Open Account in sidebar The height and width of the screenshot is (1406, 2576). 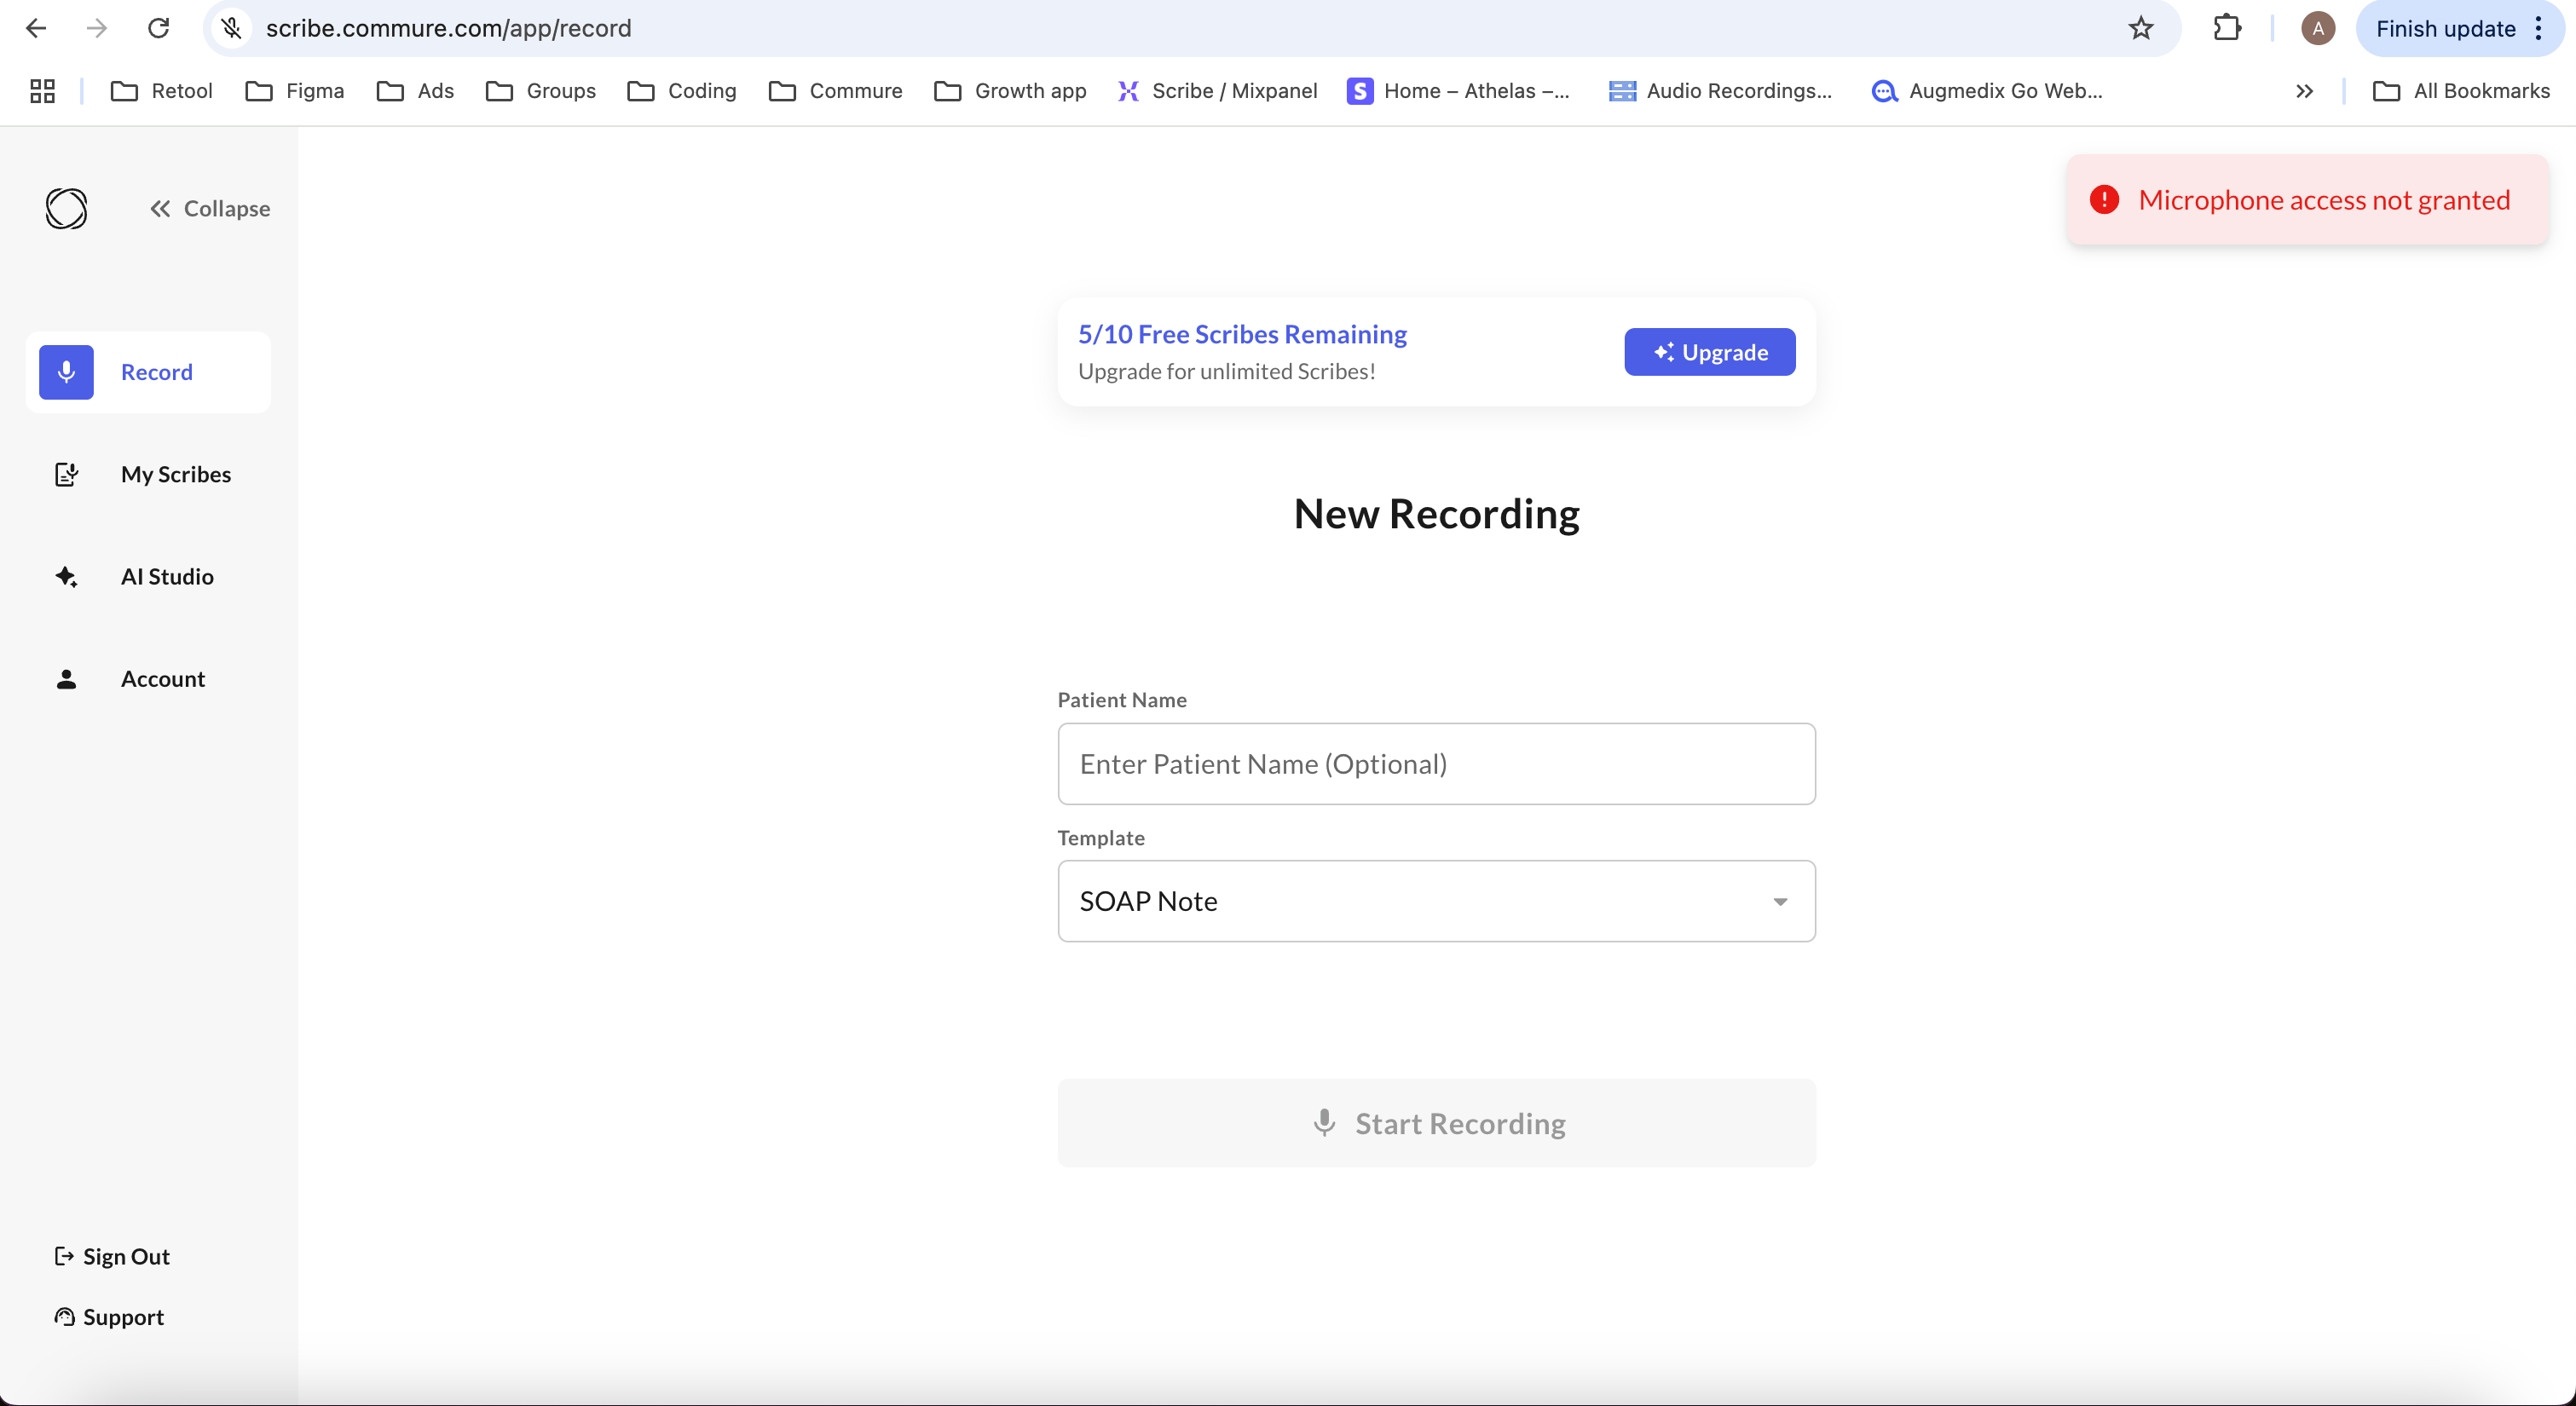pyautogui.click(x=163, y=679)
